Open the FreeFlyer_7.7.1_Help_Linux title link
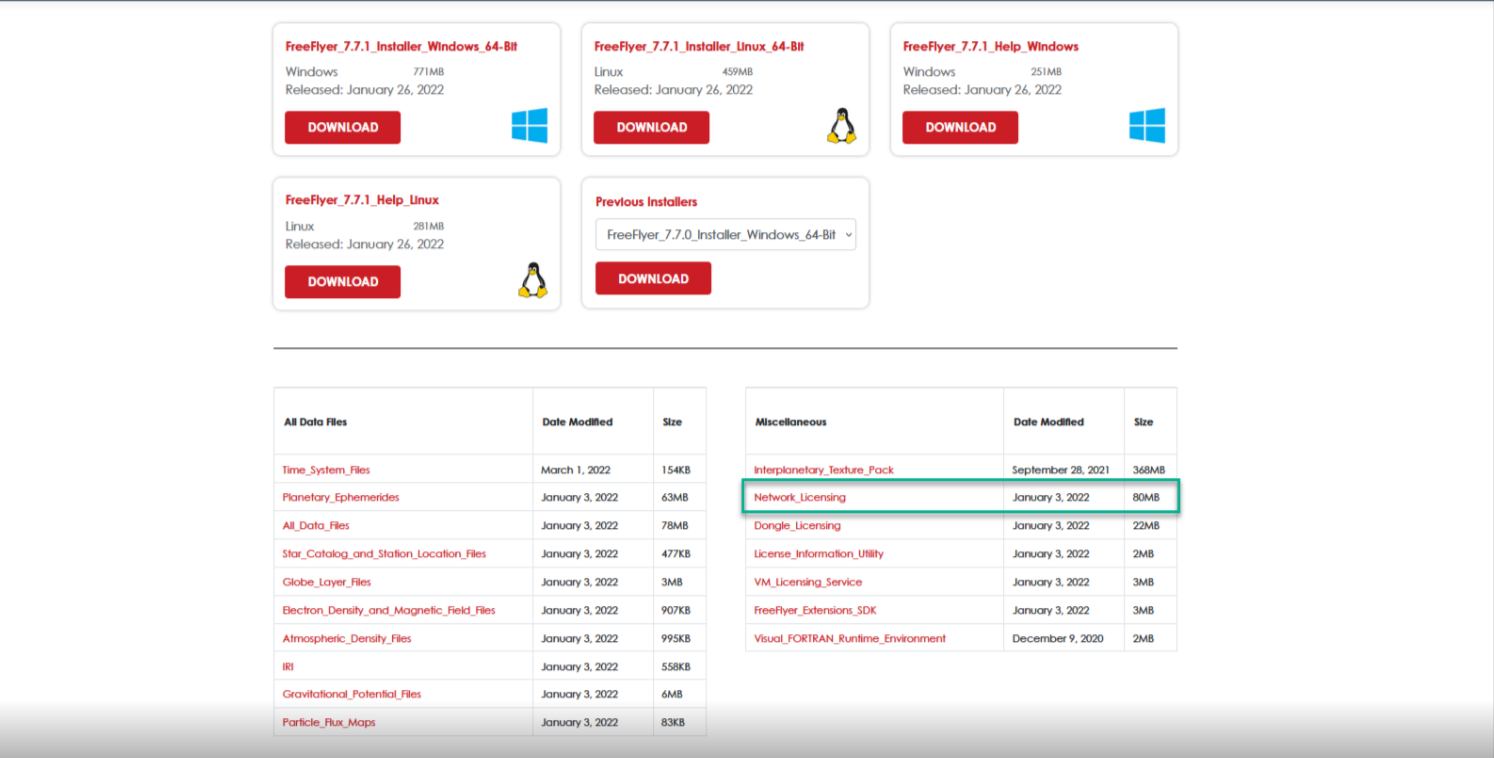1494x758 pixels. coord(362,200)
